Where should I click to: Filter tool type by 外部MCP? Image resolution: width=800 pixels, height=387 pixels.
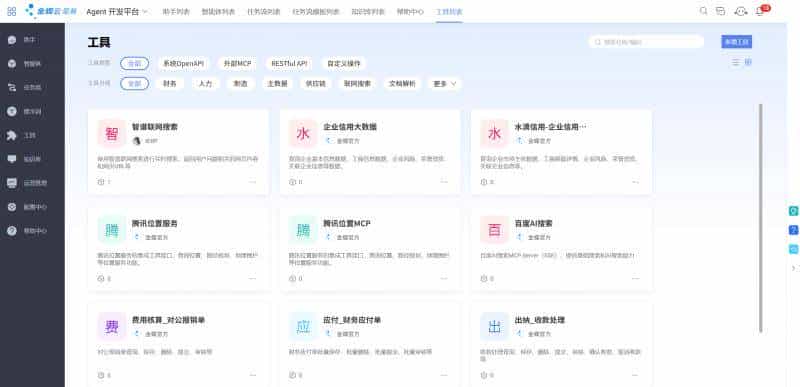[x=237, y=64]
